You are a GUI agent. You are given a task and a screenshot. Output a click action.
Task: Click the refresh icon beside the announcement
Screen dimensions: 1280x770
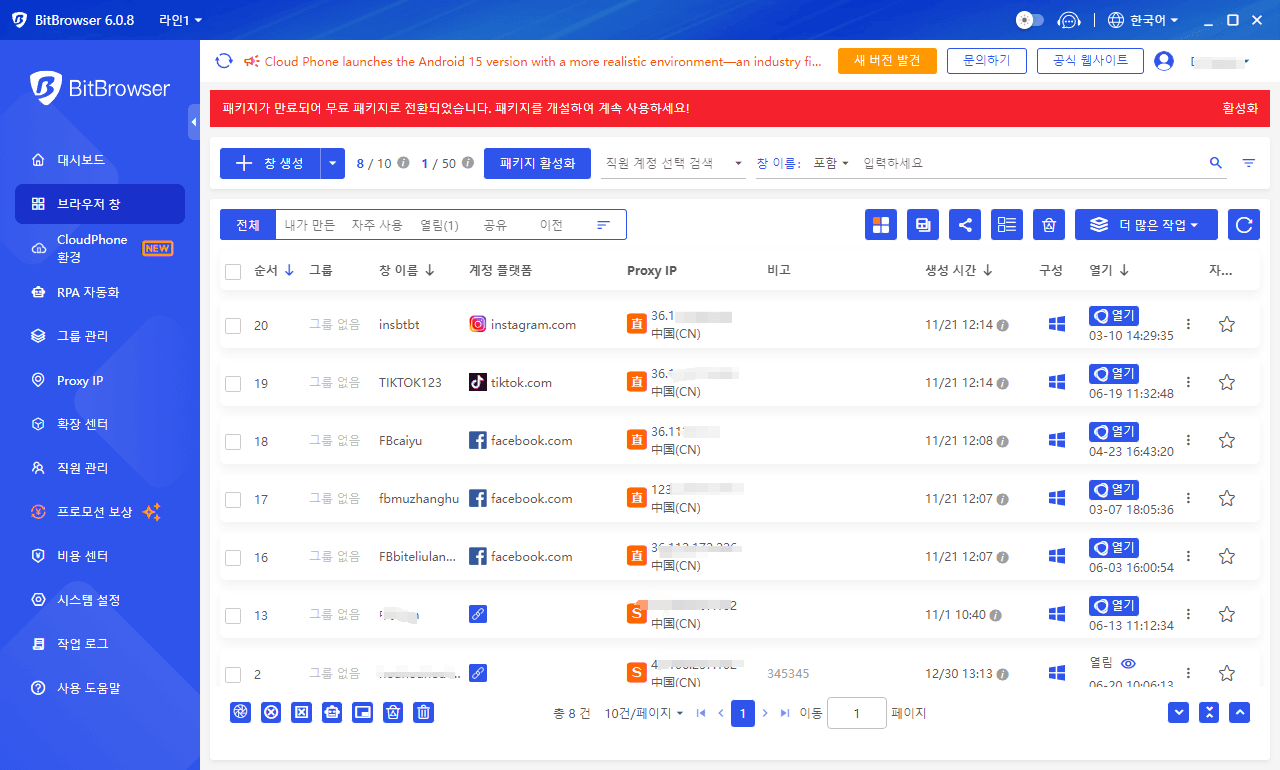click(224, 61)
